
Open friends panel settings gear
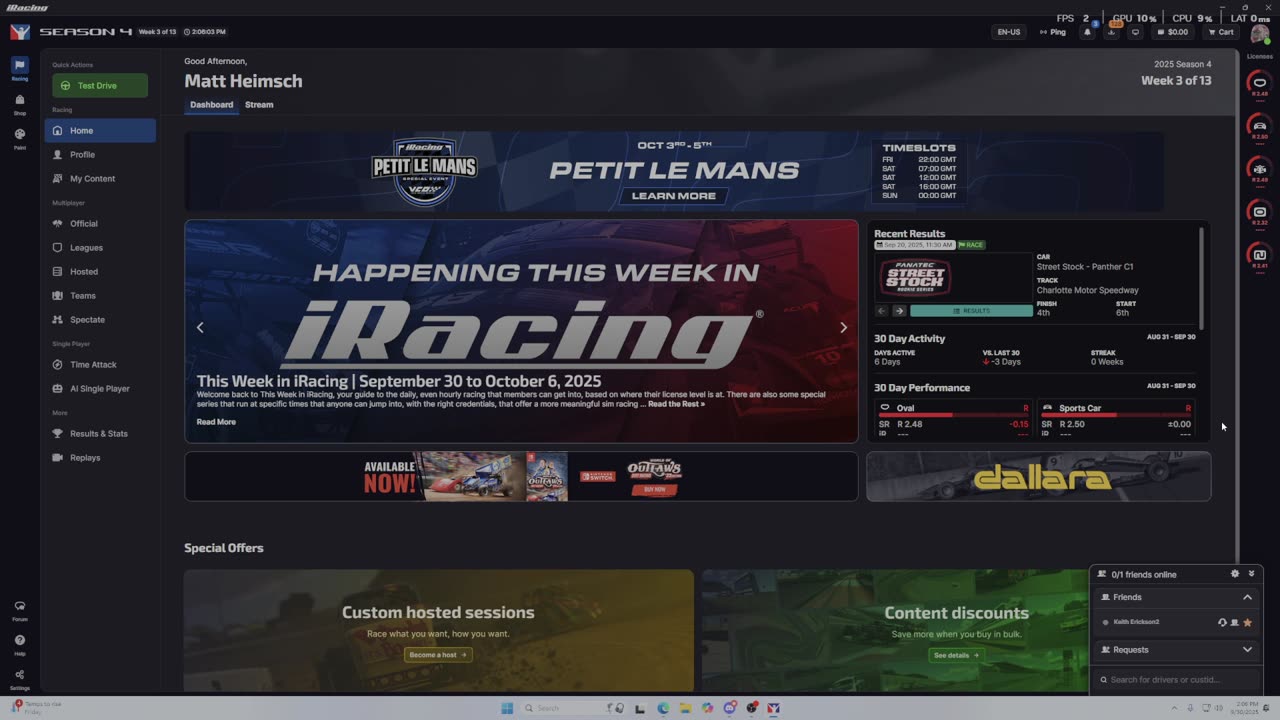[1235, 574]
